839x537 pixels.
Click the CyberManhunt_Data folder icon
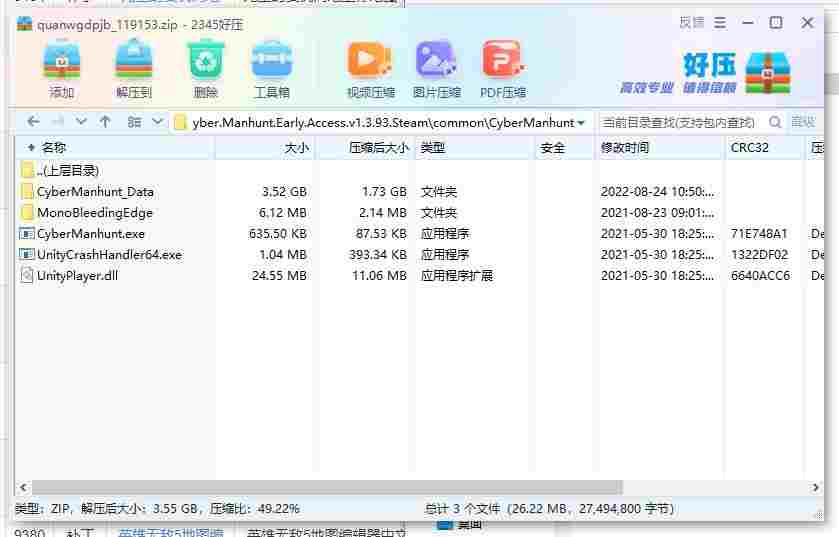tap(27, 191)
